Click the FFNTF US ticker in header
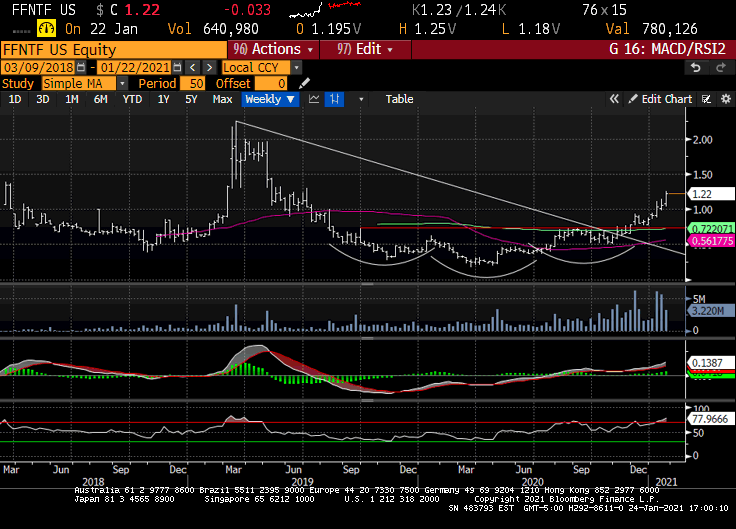The height and width of the screenshot is (529, 736). [x=44, y=10]
